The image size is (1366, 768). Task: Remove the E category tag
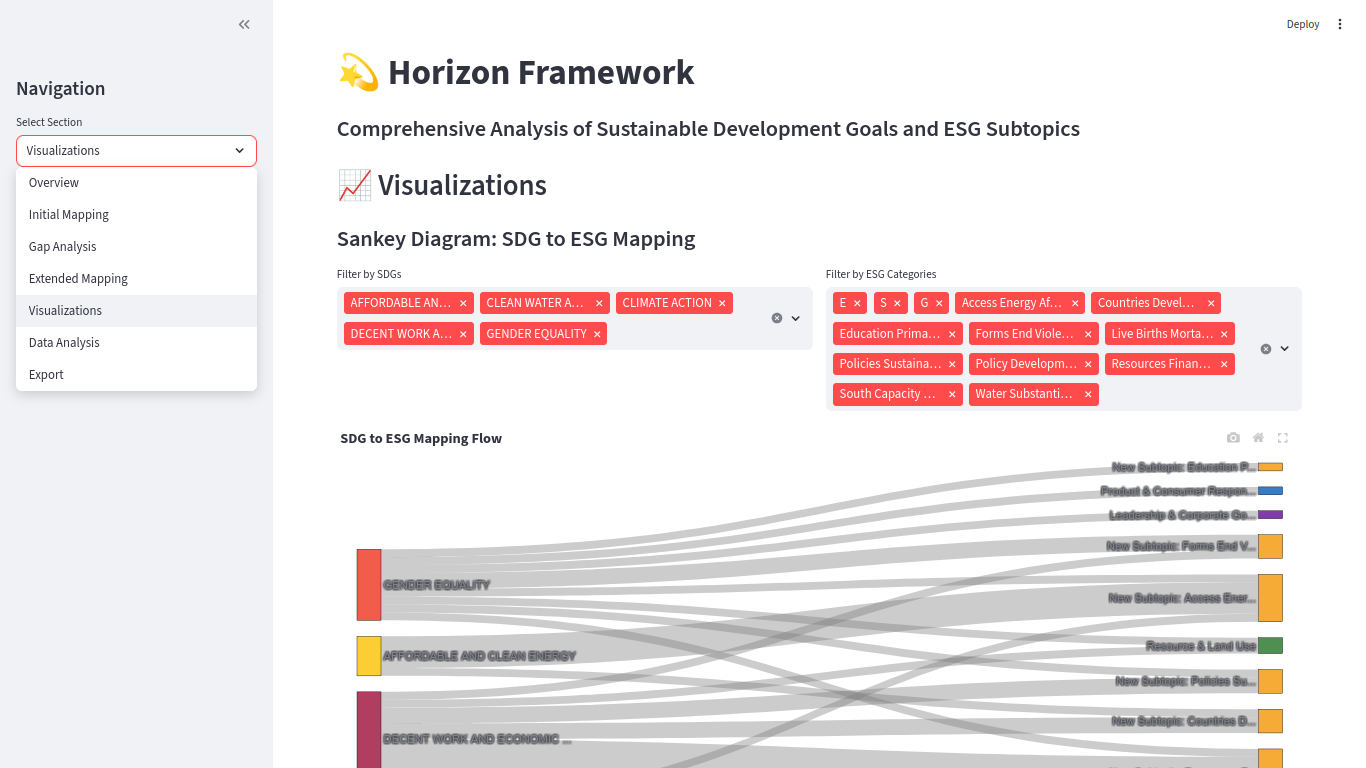(x=857, y=303)
